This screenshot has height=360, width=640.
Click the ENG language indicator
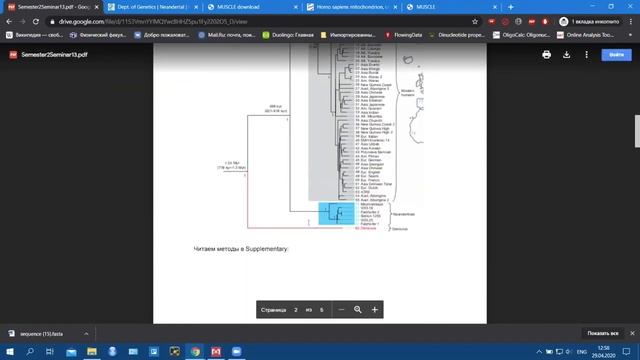582,351
